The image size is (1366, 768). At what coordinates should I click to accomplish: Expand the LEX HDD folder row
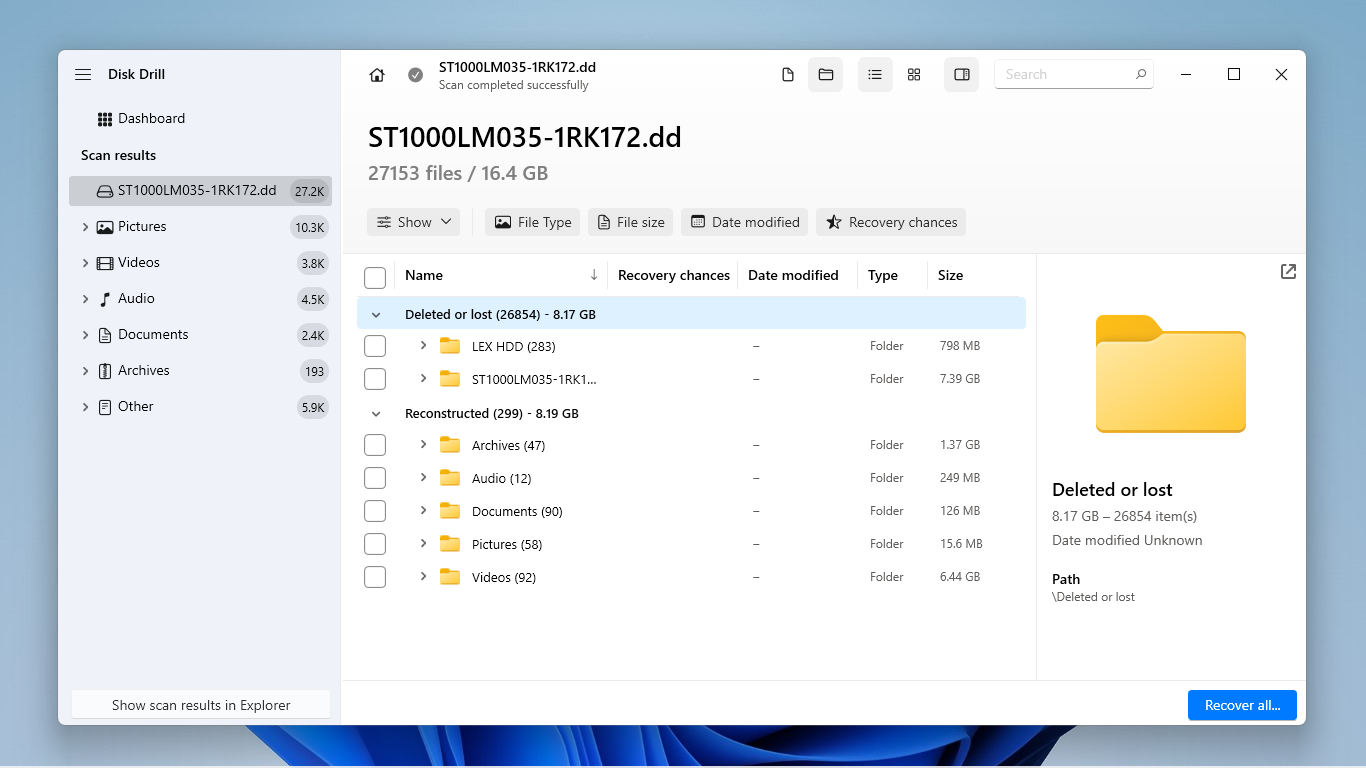point(423,345)
